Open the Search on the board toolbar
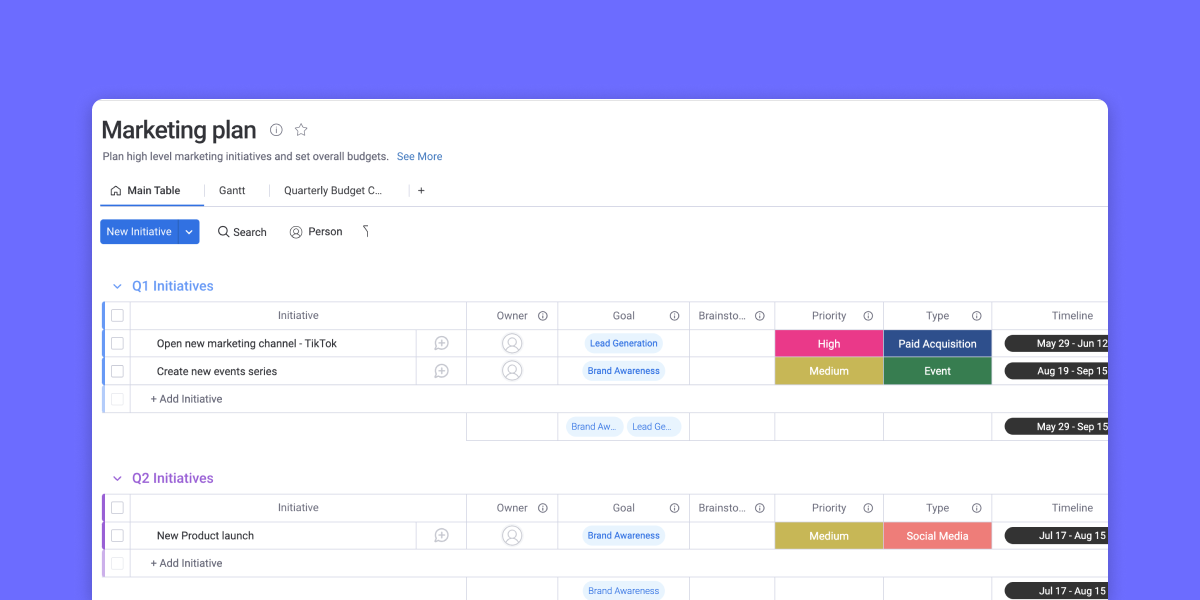1200x600 pixels. pyautogui.click(x=242, y=231)
